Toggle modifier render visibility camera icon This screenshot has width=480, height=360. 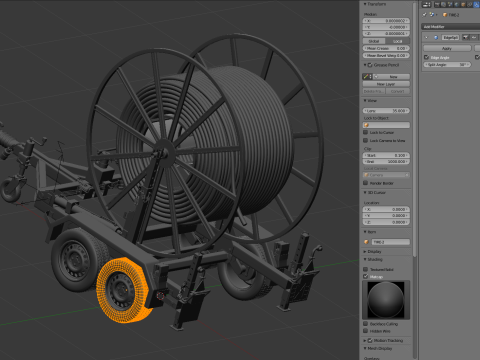pyautogui.click(x=466, y=37)
